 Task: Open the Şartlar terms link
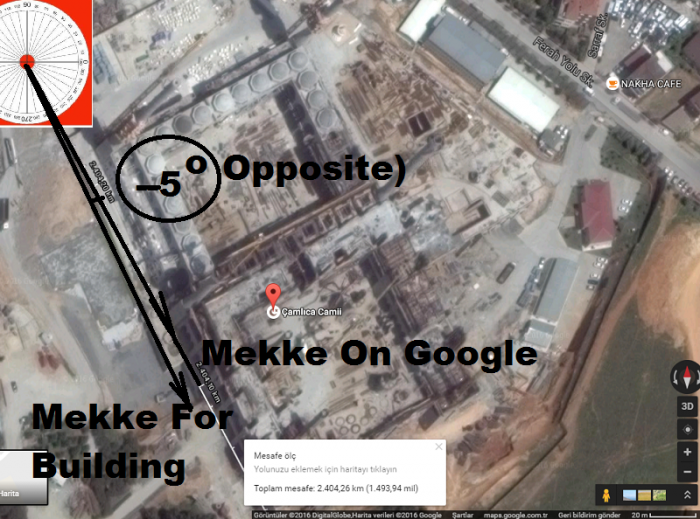point(462,515)
